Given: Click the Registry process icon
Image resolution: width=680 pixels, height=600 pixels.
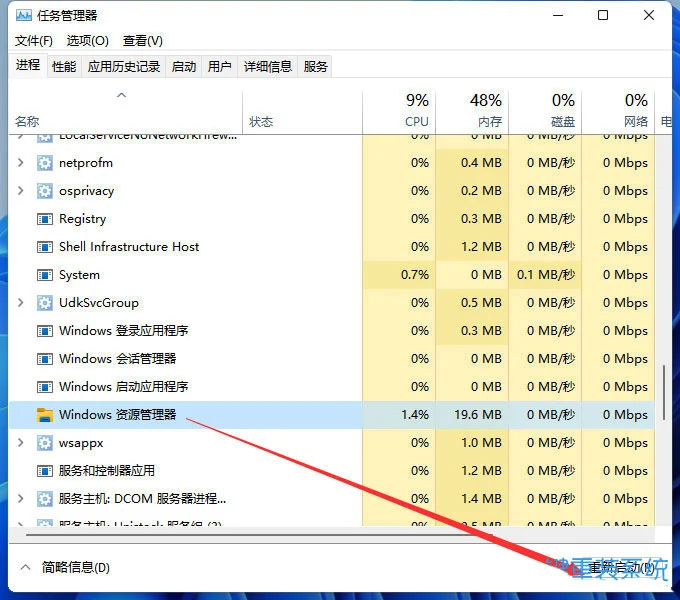Looking at the screenshot, I should point(45,219).
